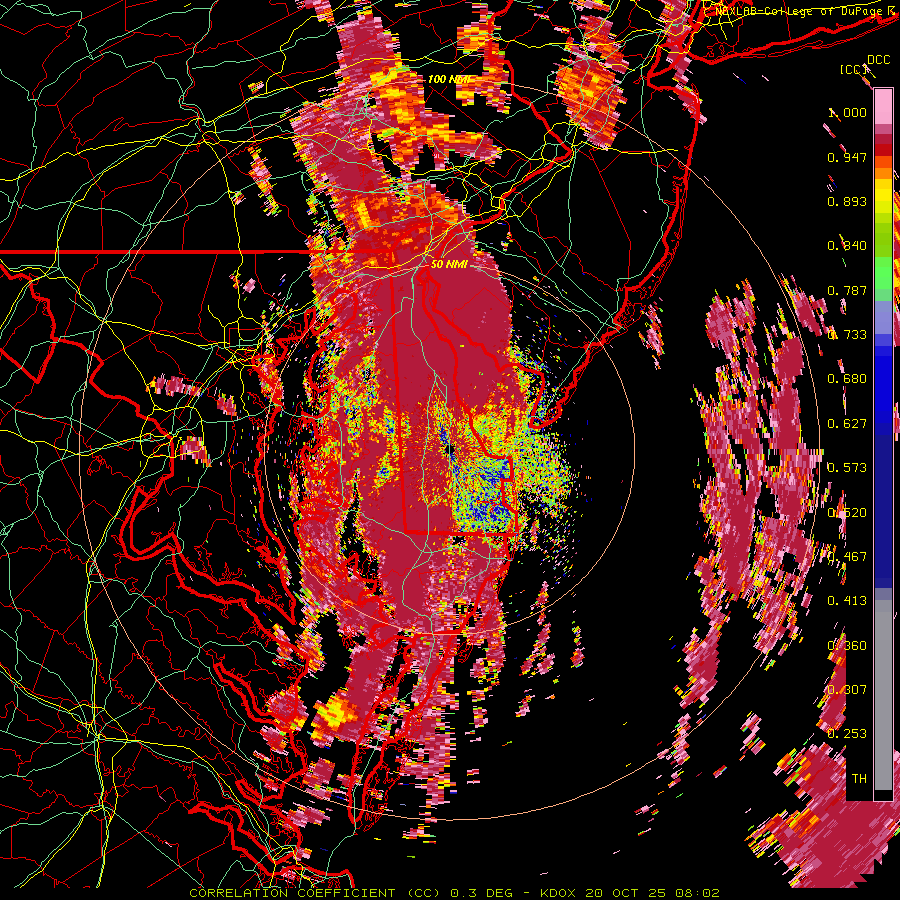
Task: Click the 0.840 scale value
Action: coord(847,246)
